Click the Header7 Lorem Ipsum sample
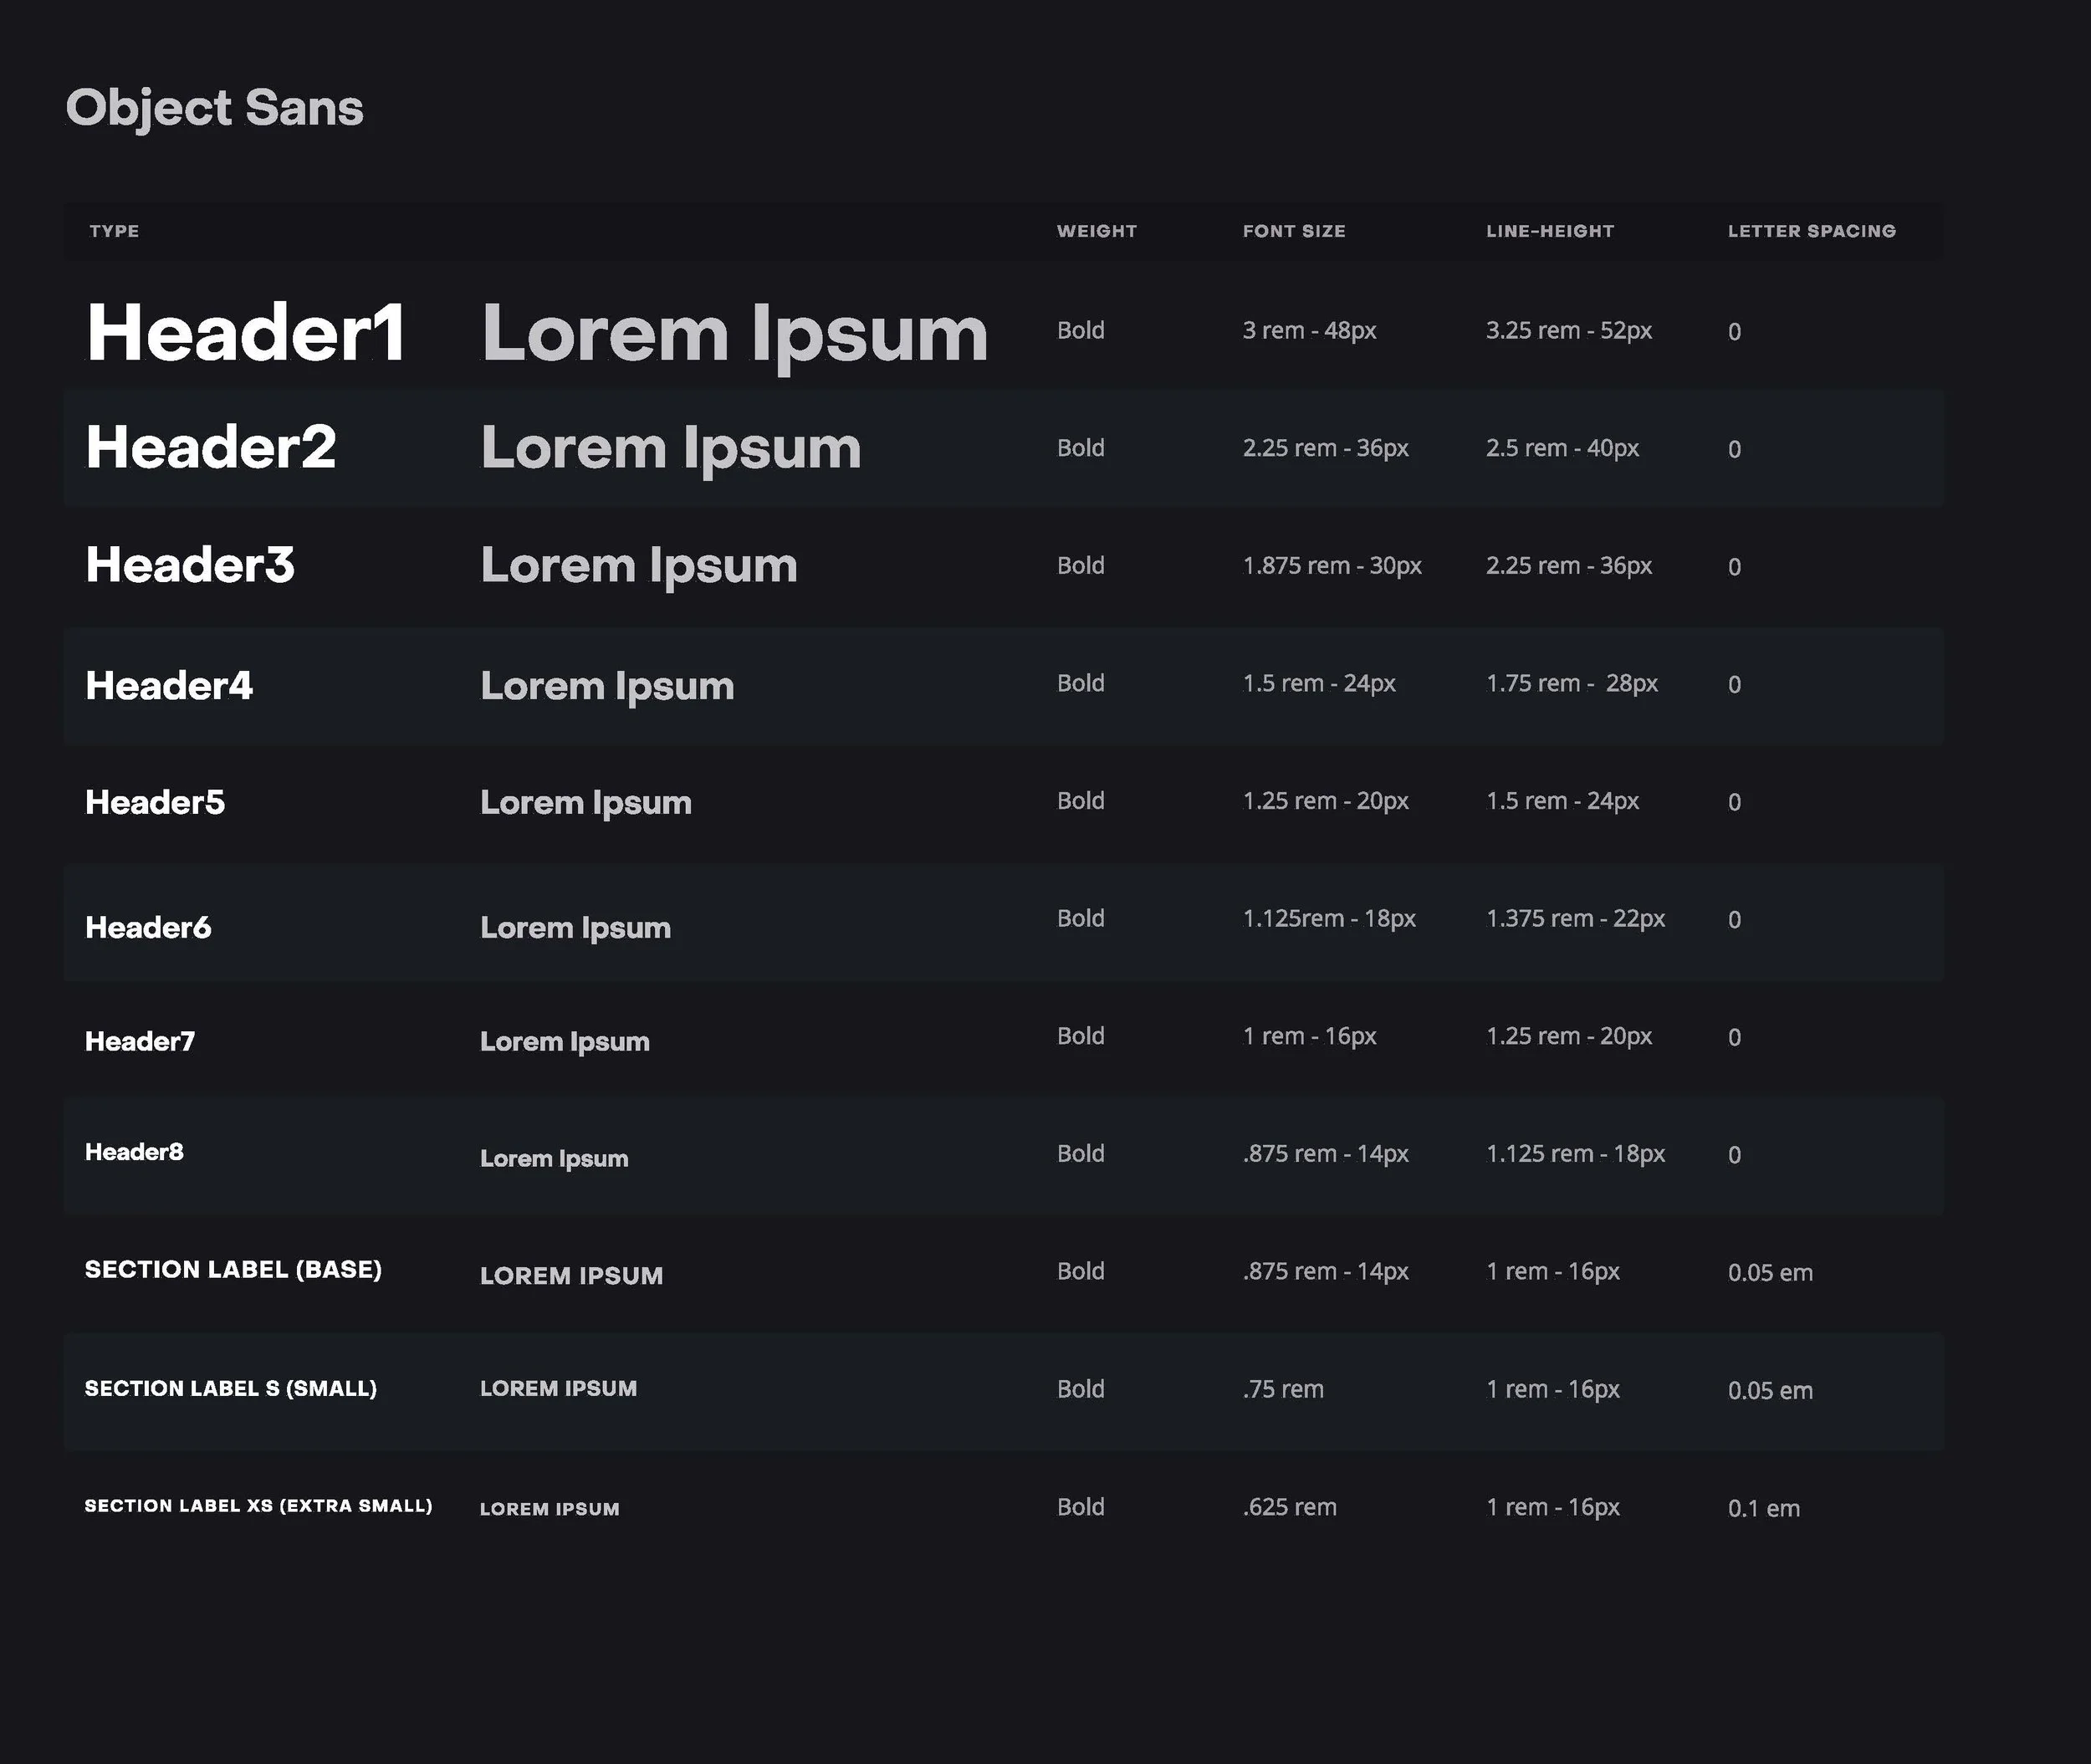2091x1764 pixels. coord(564,1041)
